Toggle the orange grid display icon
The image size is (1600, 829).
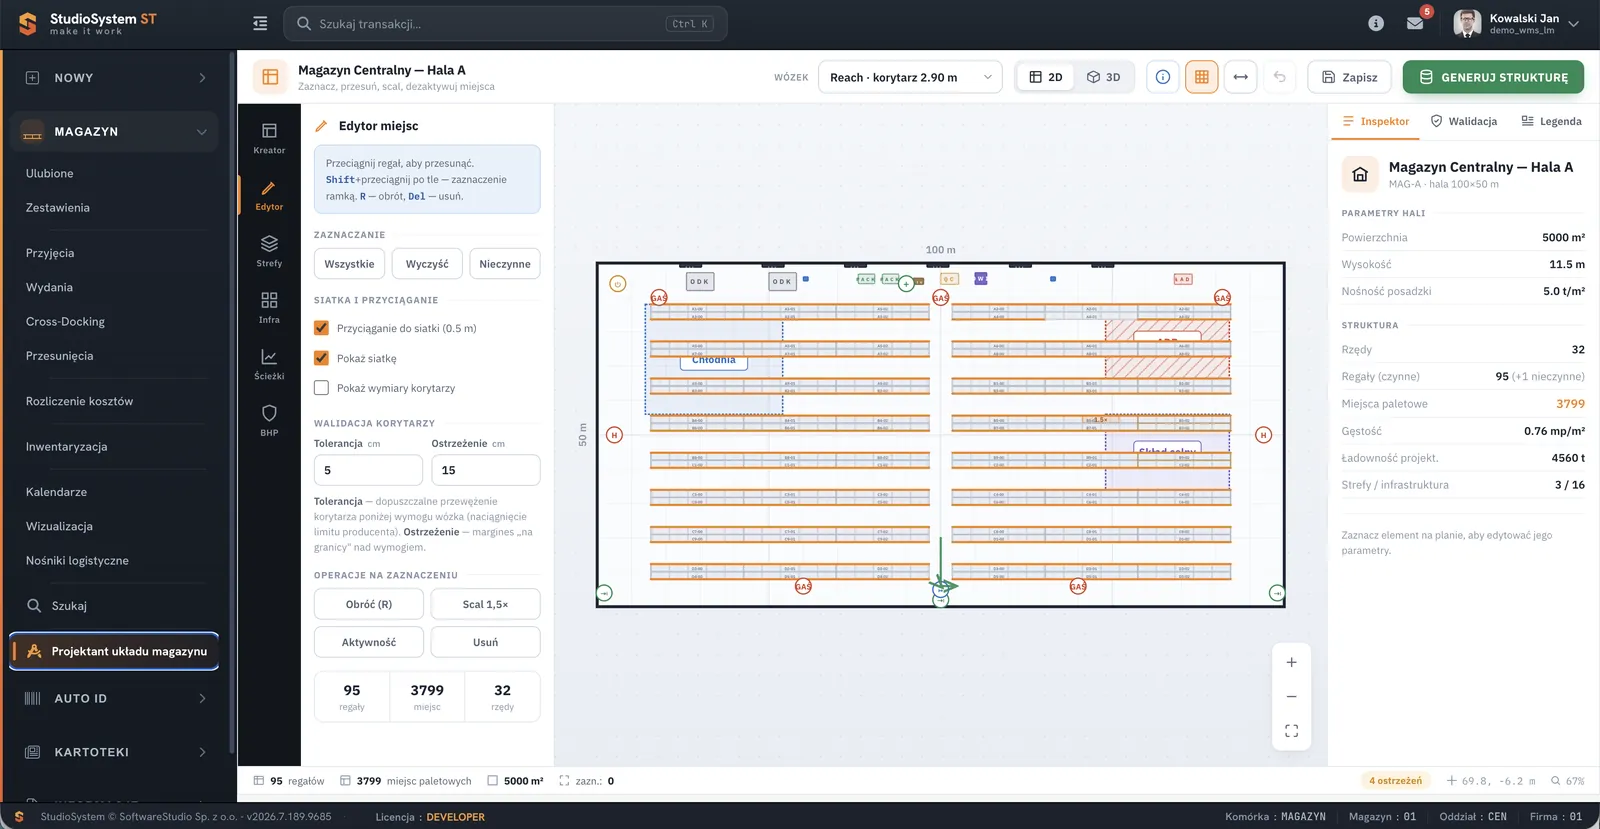pos(1202,77)
